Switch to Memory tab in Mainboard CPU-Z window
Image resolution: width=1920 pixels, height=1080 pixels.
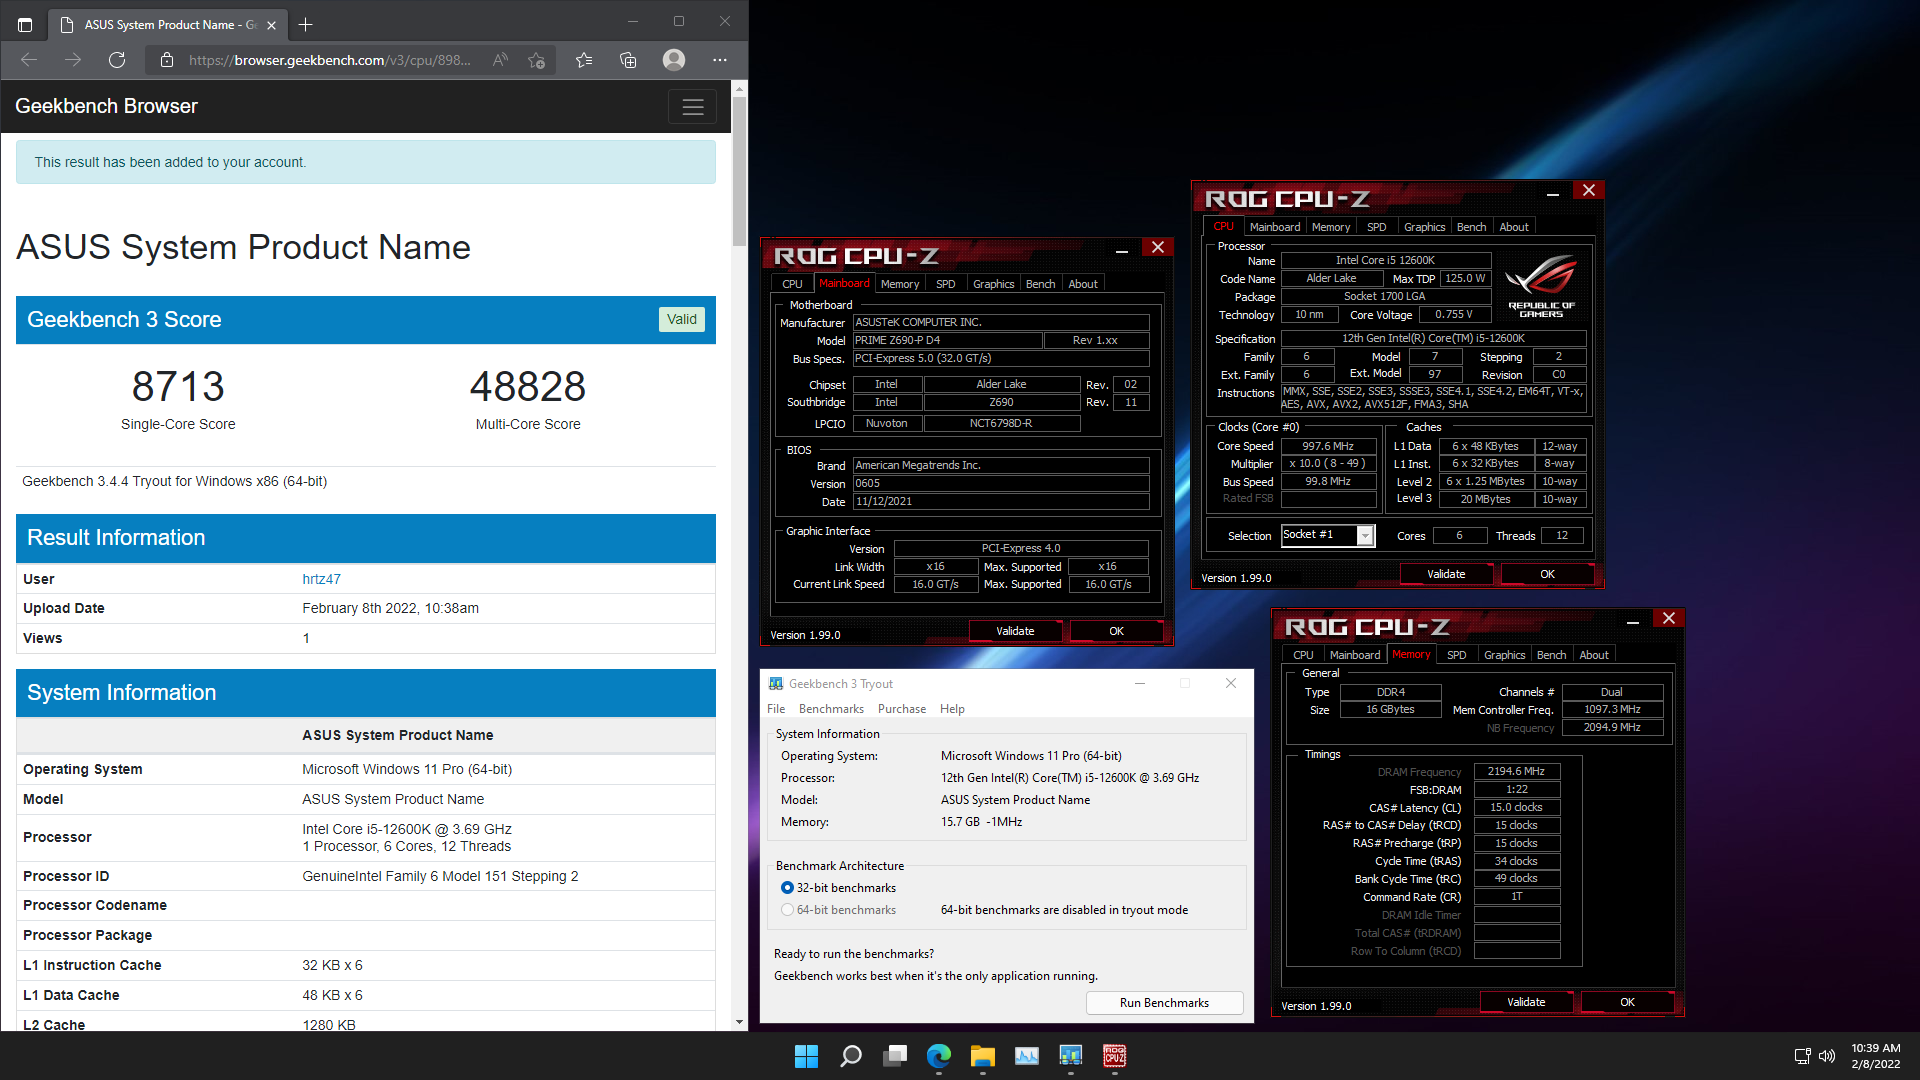pos(900,284)
